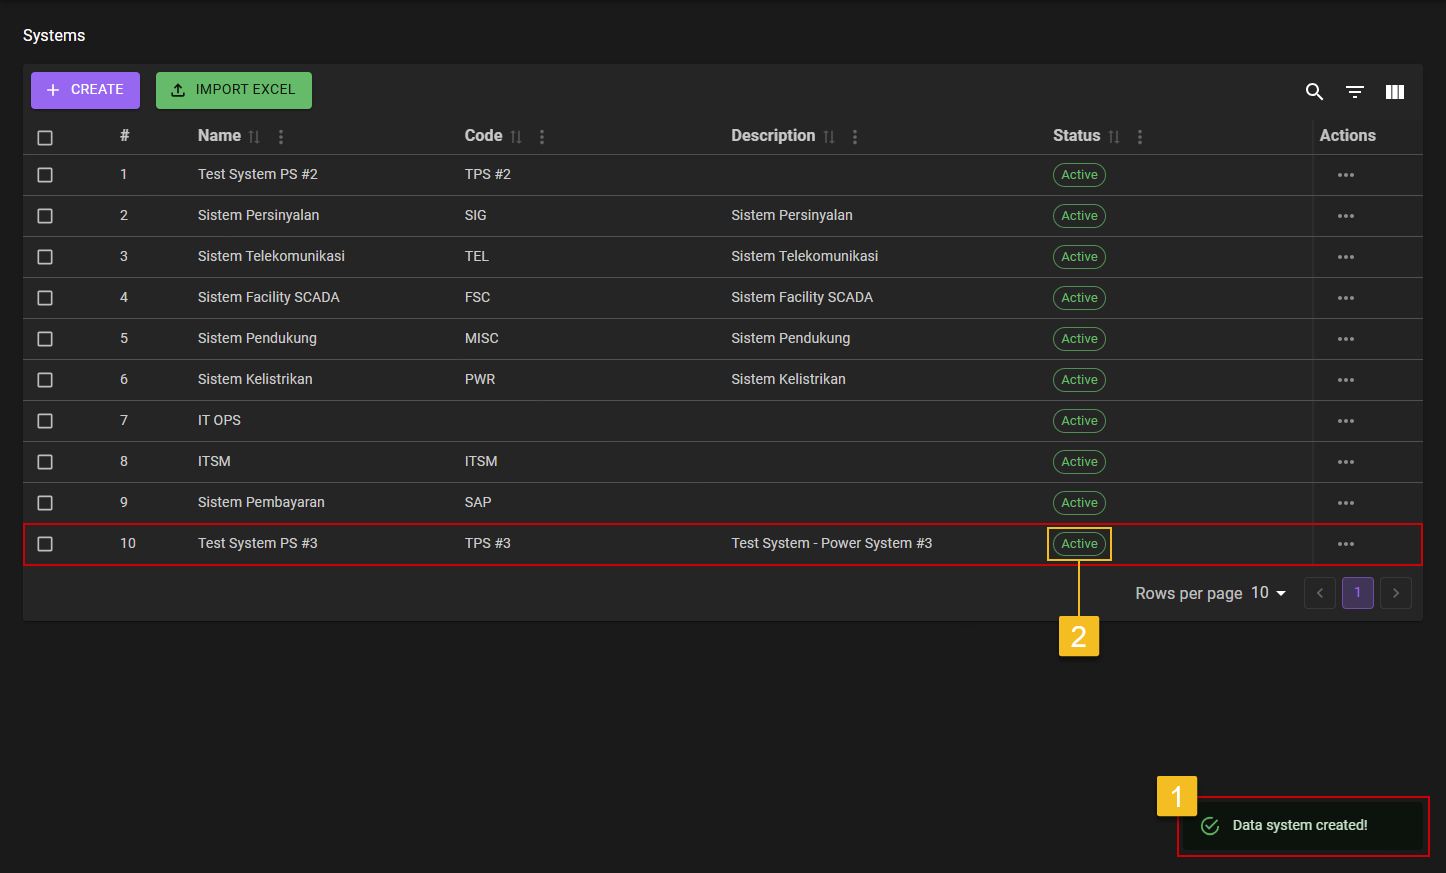
Task: Open actions menu for Test System PS #2
Action: [1345, 175]
